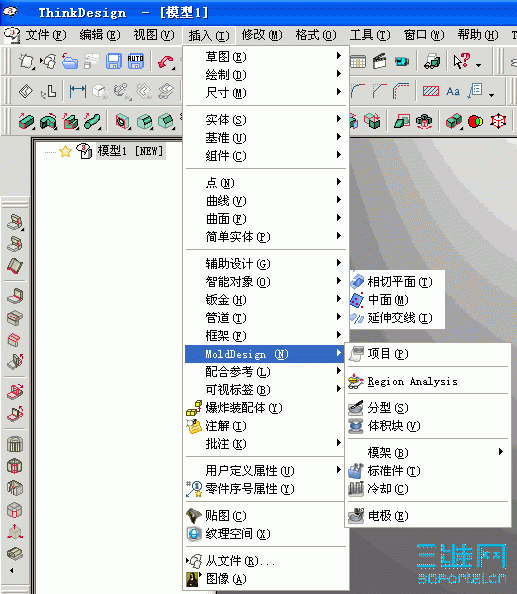Click the linear extrude solid icon
Image resolution: width=517 pixels, height=594 pixels.
[27, 121]
